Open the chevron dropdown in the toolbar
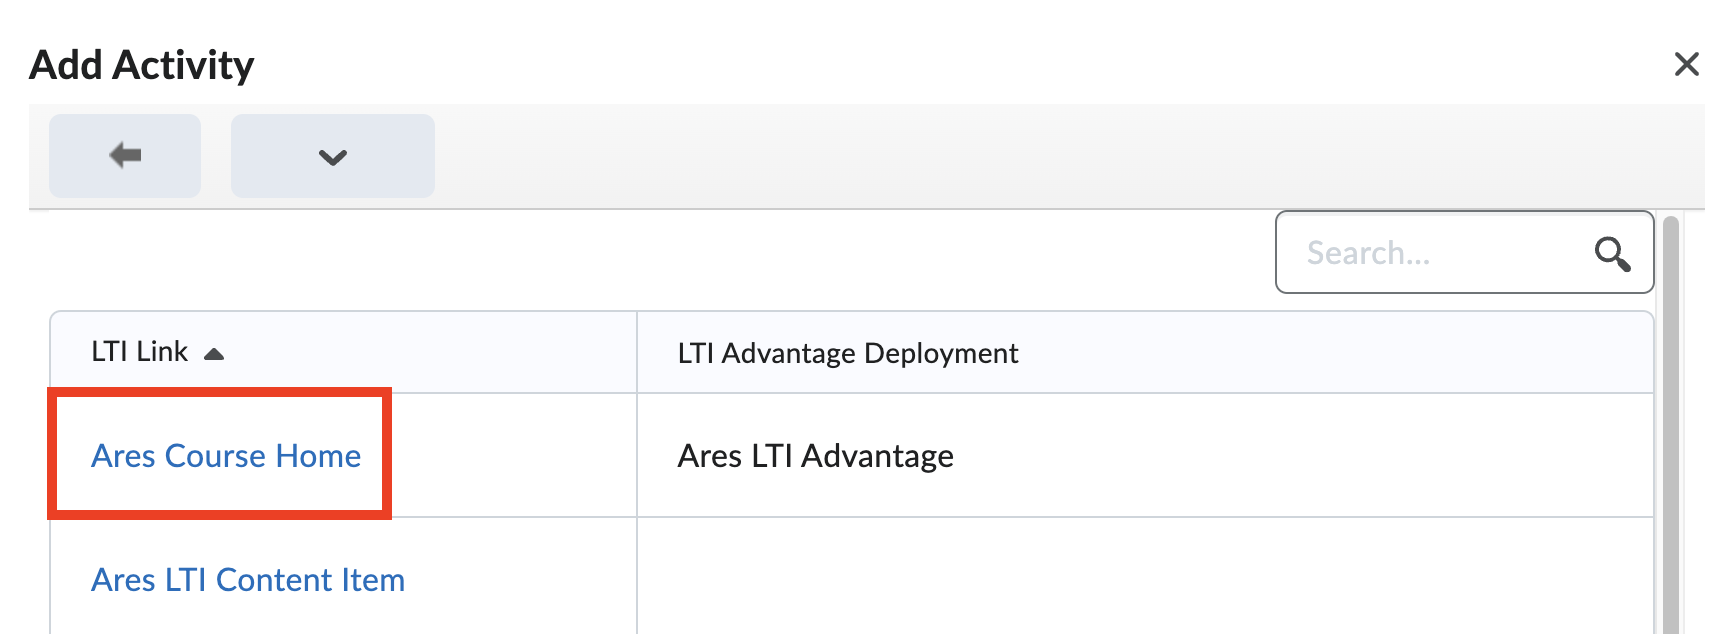 click(x=332, y=156)
